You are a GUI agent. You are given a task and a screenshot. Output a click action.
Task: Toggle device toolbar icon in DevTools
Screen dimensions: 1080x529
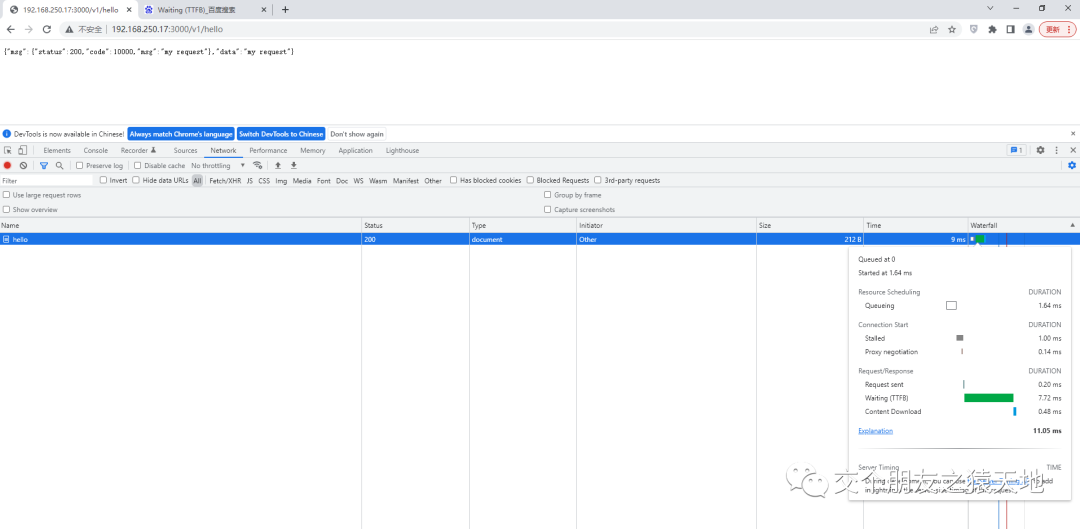click(23, 150)
